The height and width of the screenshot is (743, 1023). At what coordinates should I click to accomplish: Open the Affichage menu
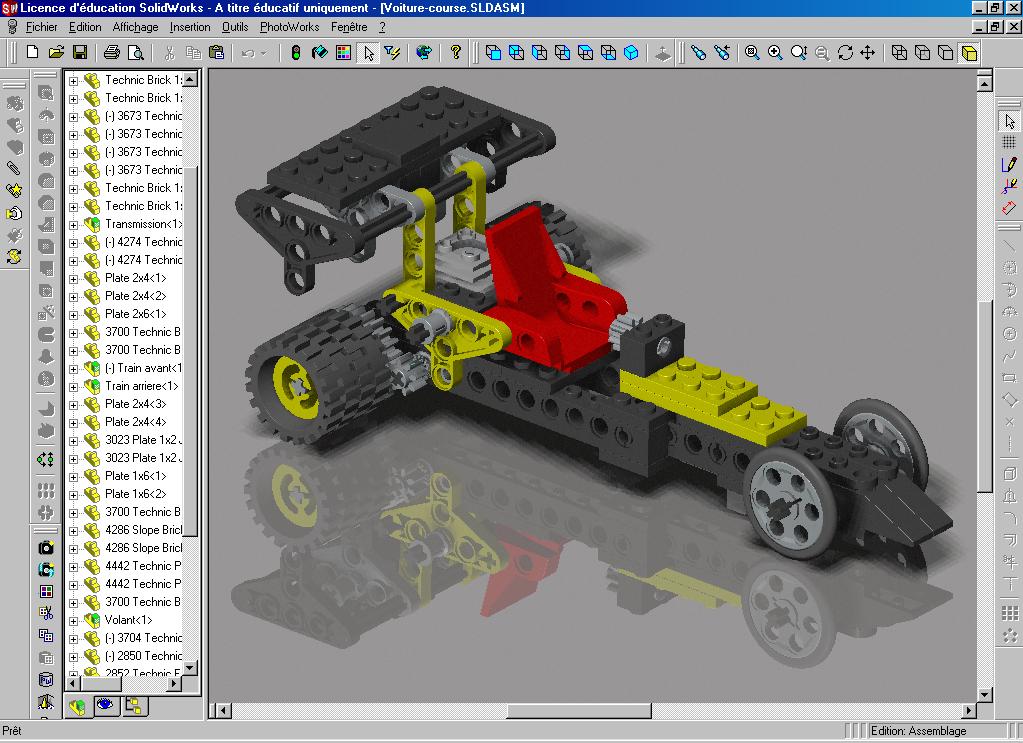tap(135, 27)
